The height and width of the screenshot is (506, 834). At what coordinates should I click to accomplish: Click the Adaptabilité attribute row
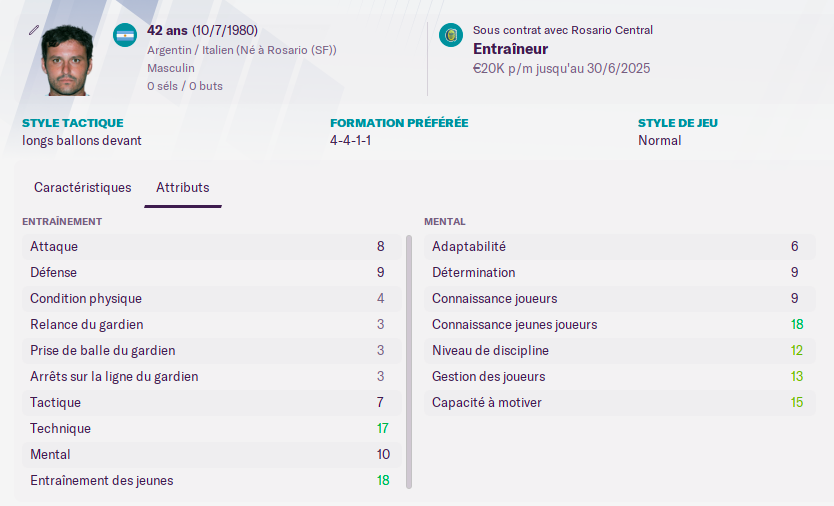620,246
